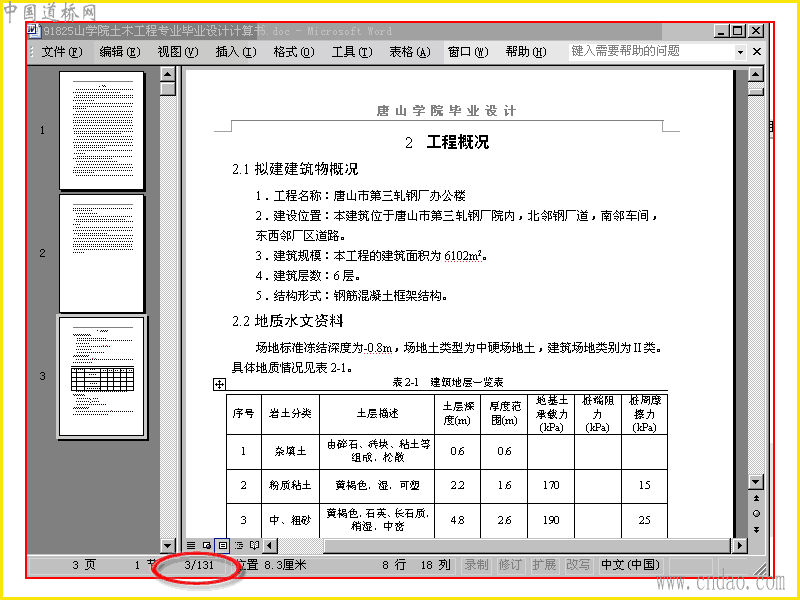
Task: Open Reading Layout view icon
Action: pyautogui.click(x=254, y=545)
